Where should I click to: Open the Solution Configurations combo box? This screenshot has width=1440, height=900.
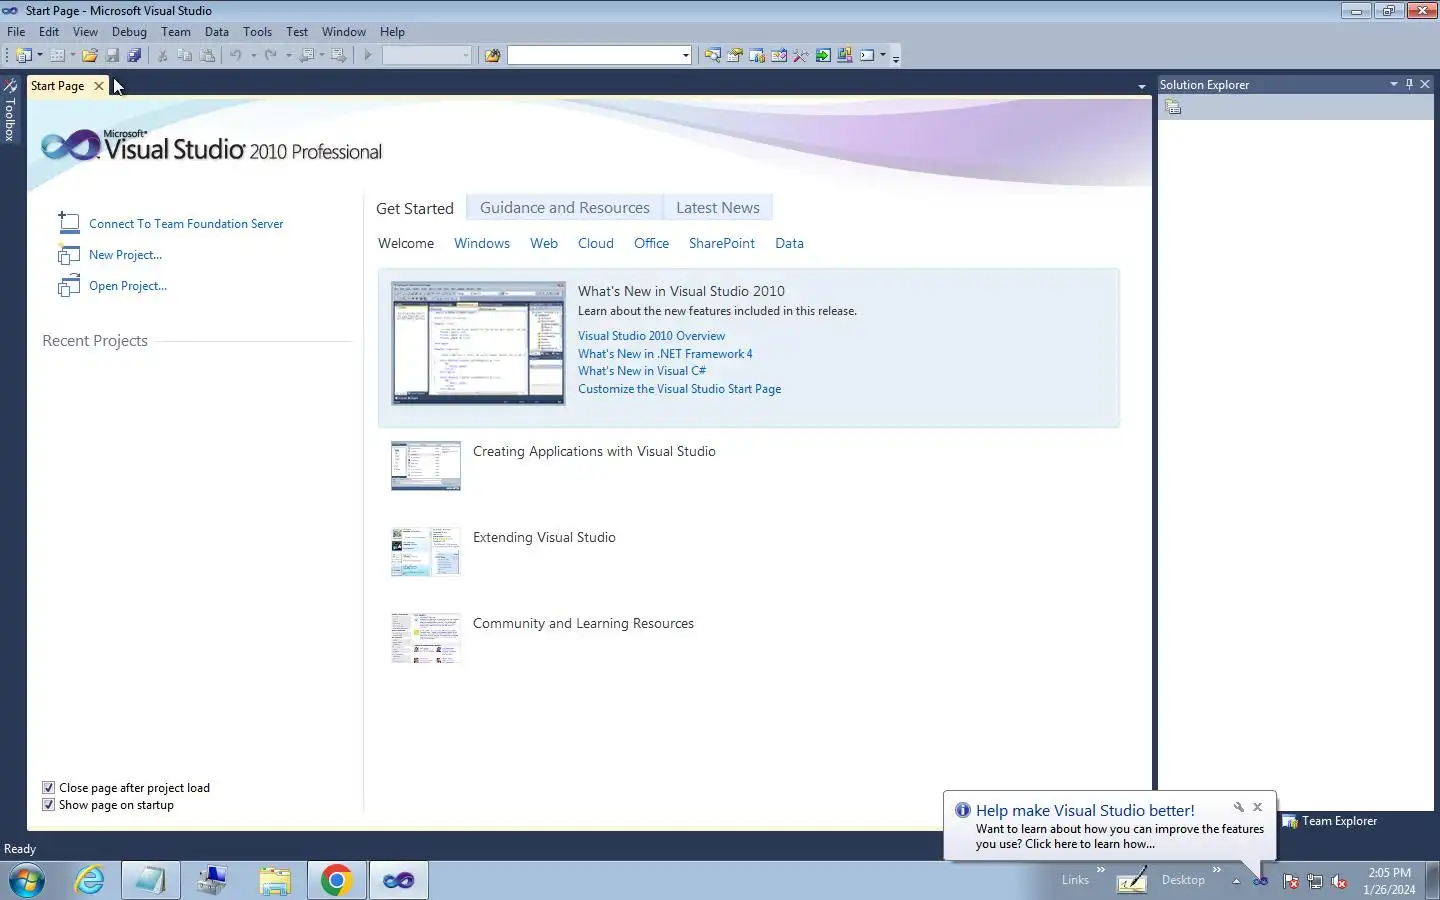pyautogui.click(x=427, y=55)
